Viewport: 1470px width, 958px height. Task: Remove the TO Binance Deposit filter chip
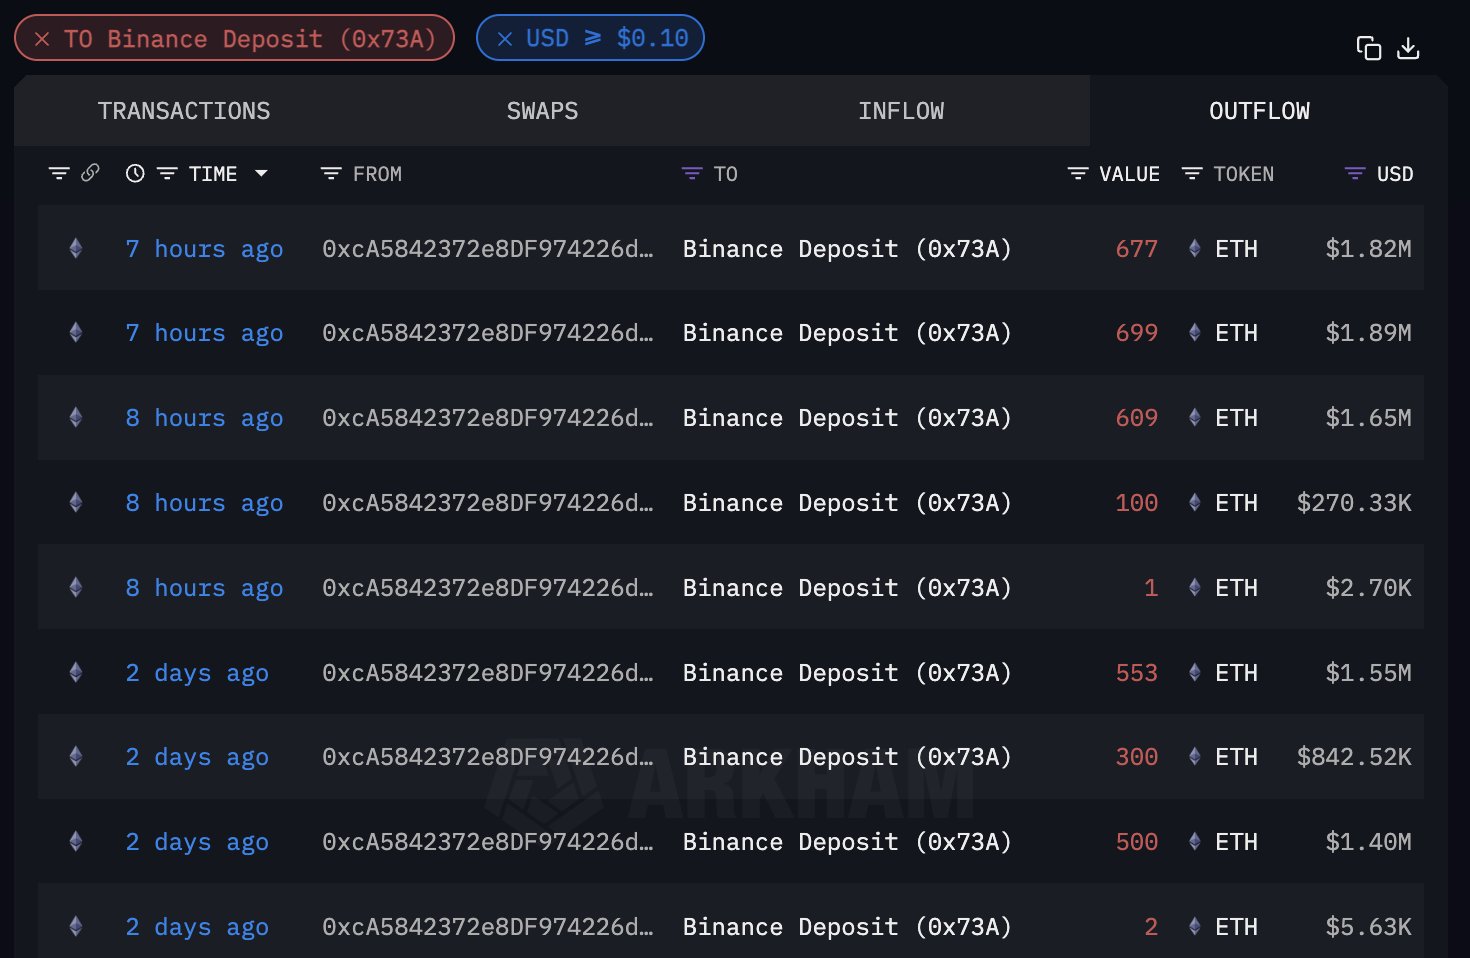tap(42, 39)
